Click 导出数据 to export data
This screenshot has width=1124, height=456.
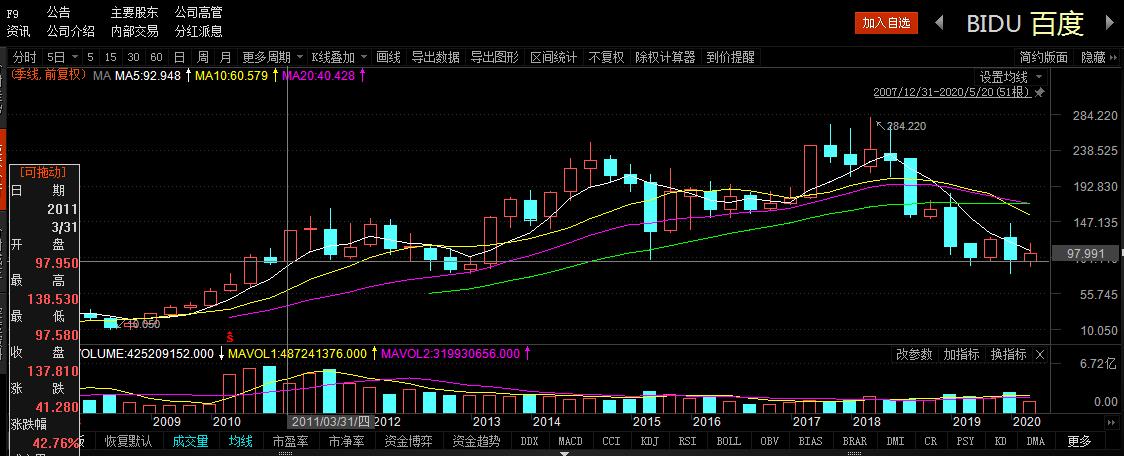pos(435,57)
